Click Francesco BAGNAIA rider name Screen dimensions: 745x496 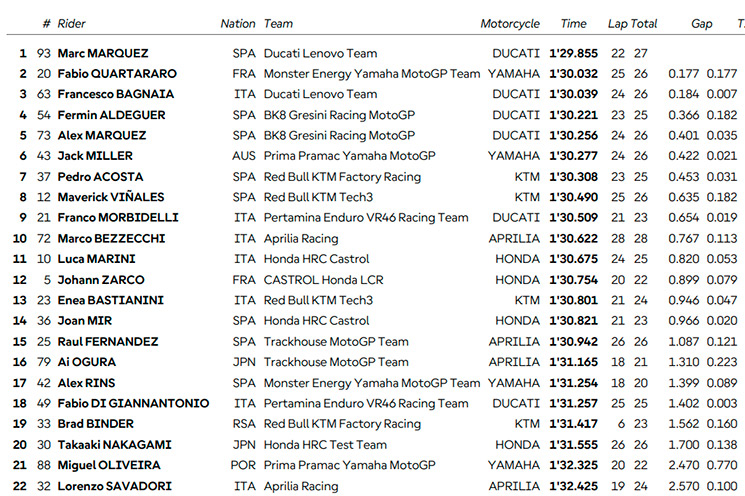(x=115, y=94)
